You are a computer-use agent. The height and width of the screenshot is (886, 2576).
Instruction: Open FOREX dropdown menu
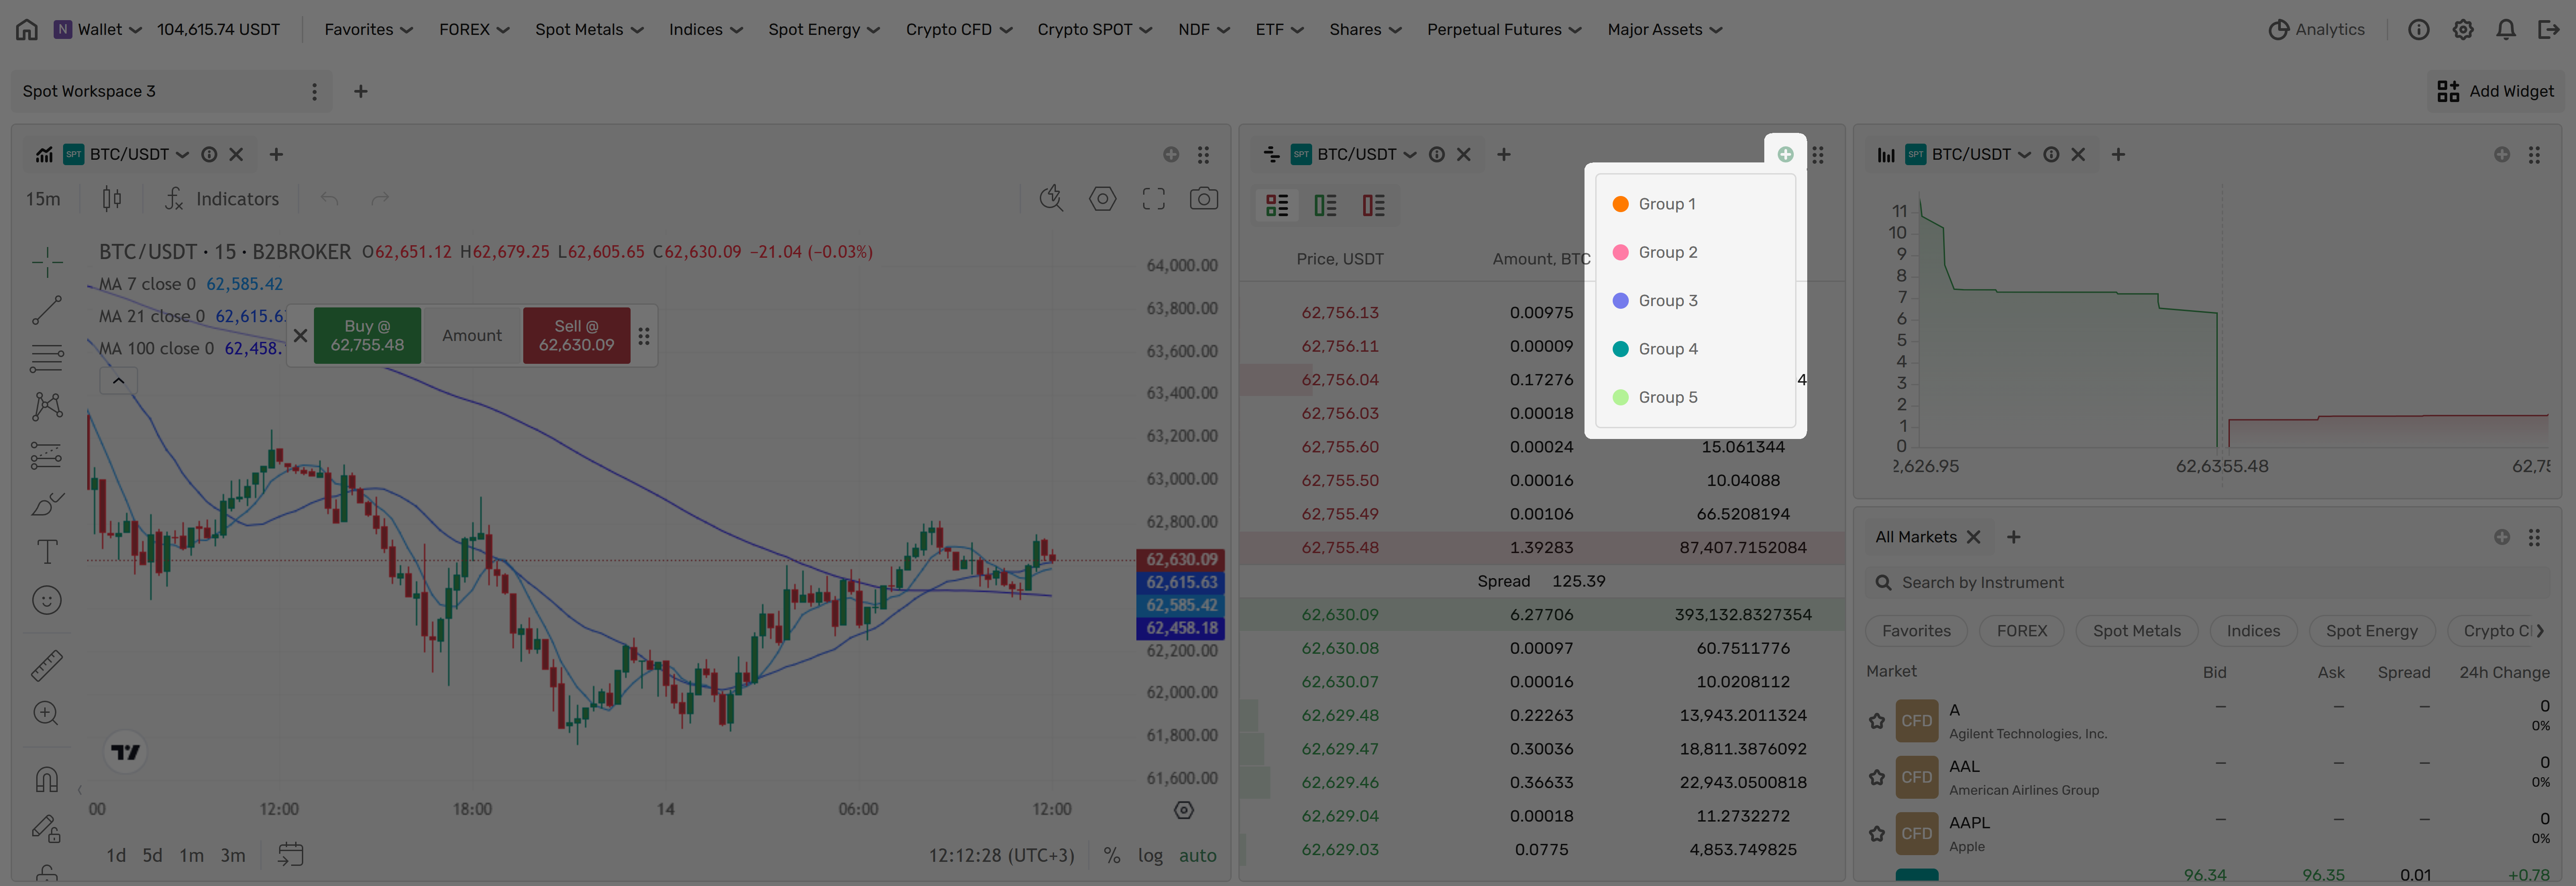[474, 29]
